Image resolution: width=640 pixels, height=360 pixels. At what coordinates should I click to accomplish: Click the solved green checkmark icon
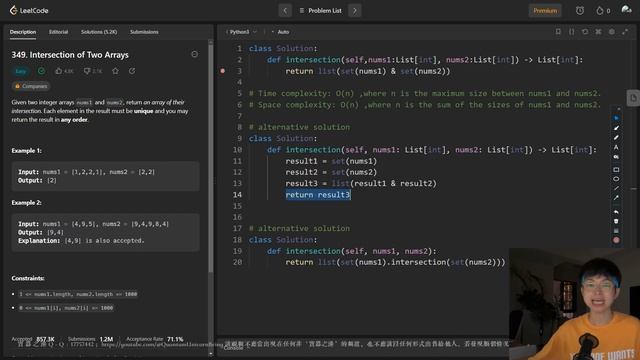41,71
